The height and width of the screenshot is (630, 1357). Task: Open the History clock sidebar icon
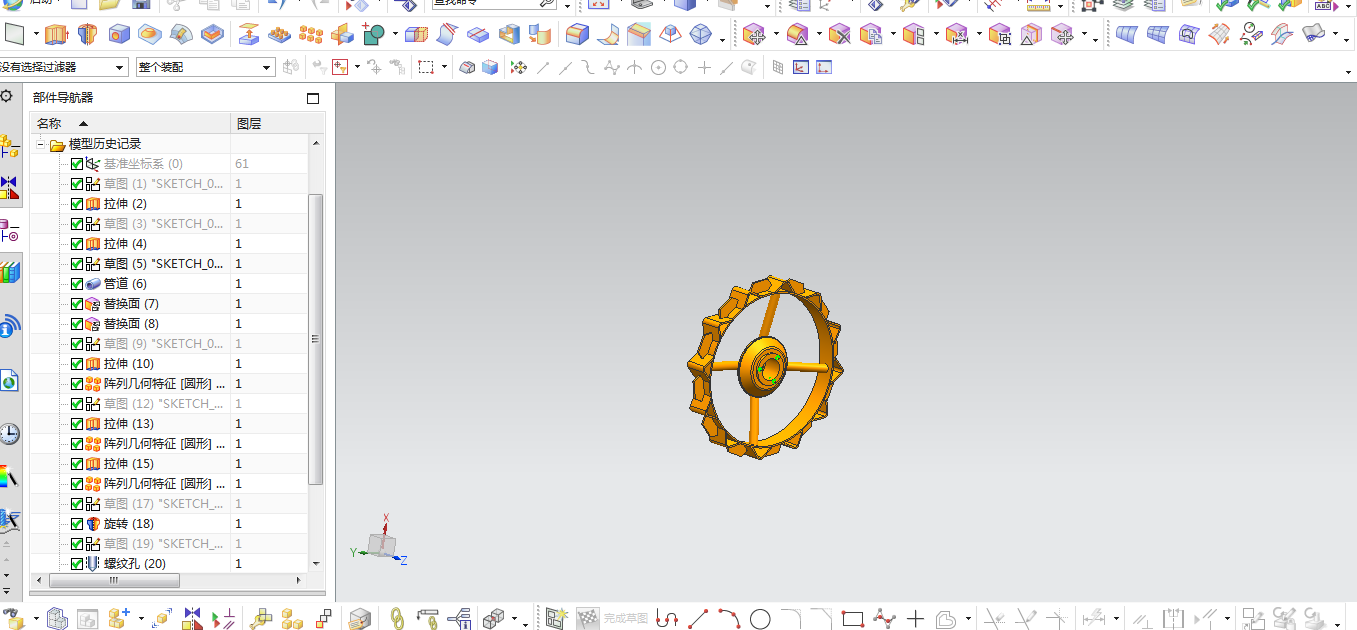pyautogui.click(x=9, y=433)
